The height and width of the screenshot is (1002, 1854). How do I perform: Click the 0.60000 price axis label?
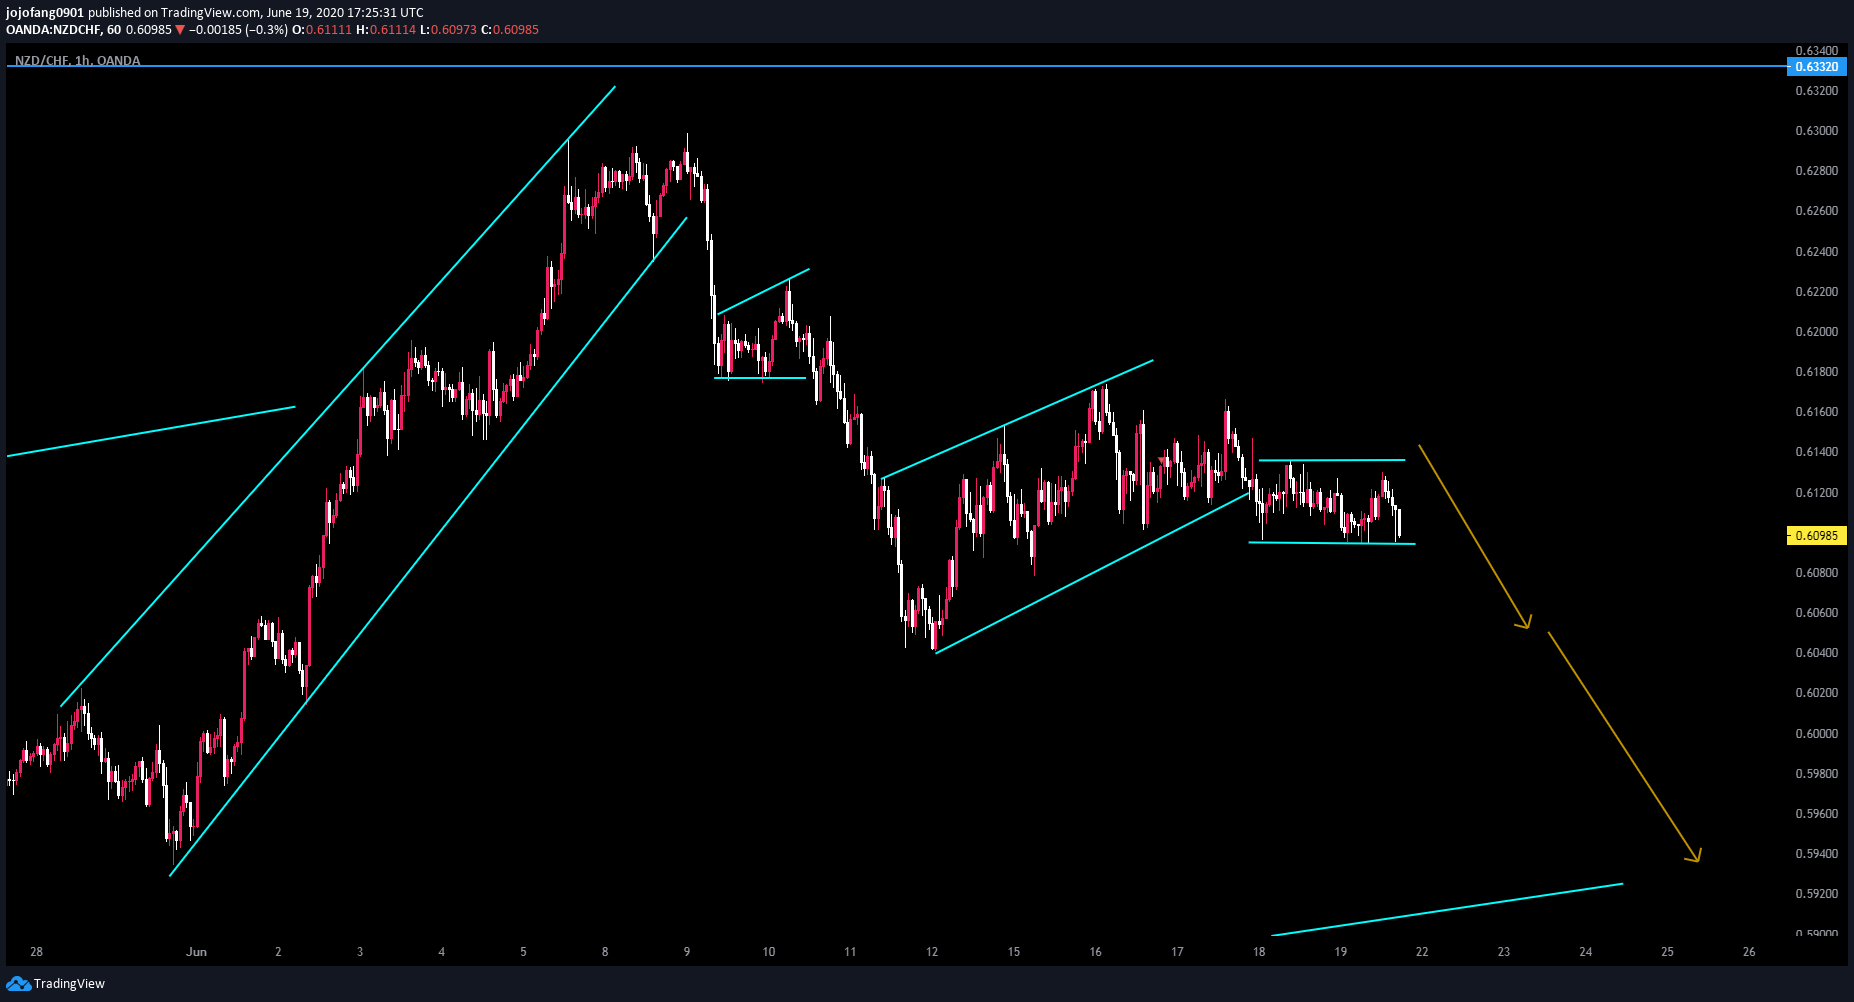1816,734
